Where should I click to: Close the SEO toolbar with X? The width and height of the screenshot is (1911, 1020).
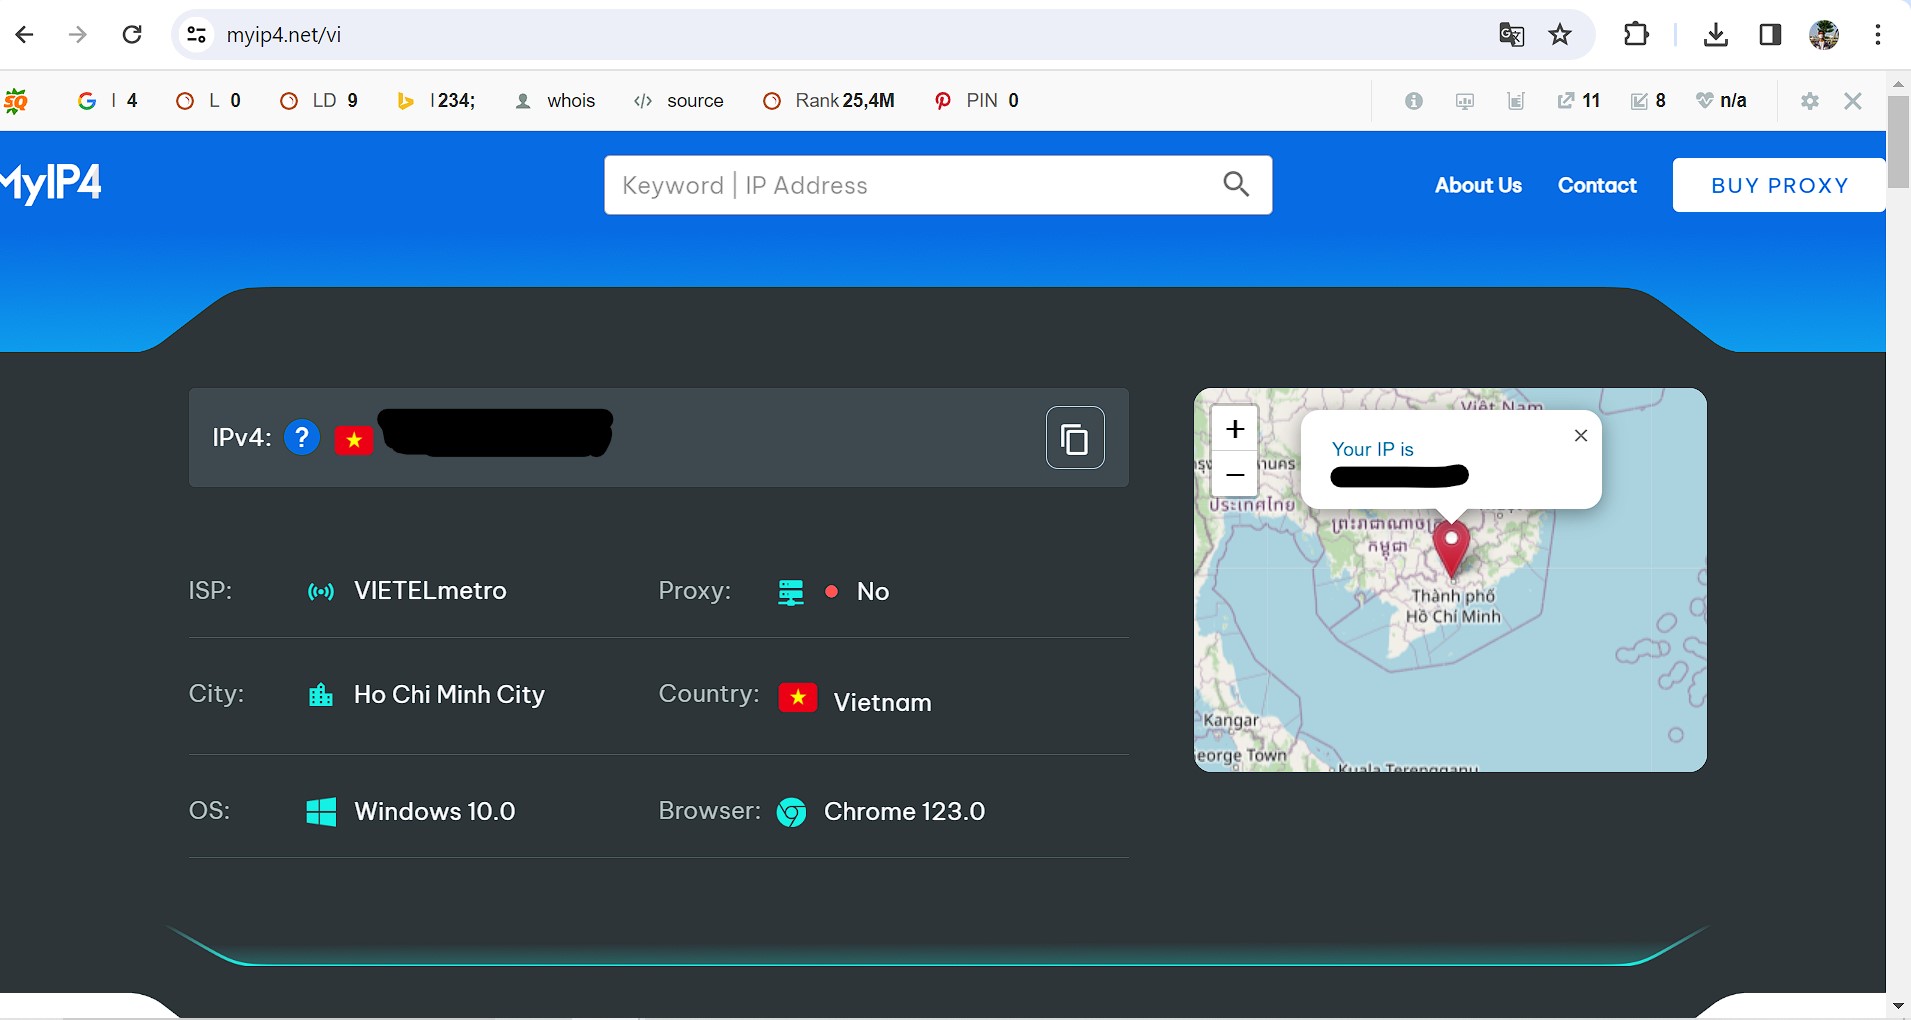pos(1853,101)
